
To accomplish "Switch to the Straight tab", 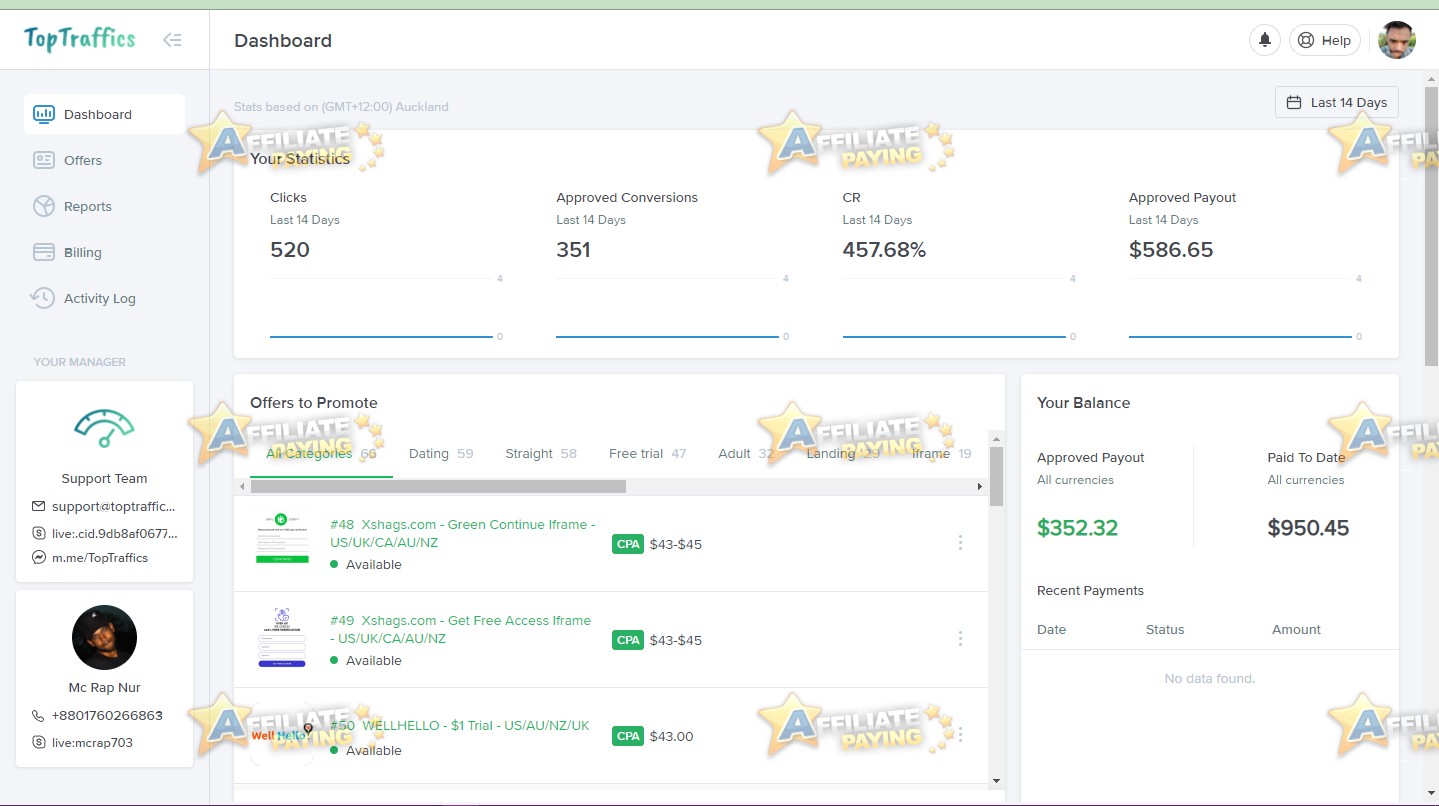I will (x=541, y=453).
